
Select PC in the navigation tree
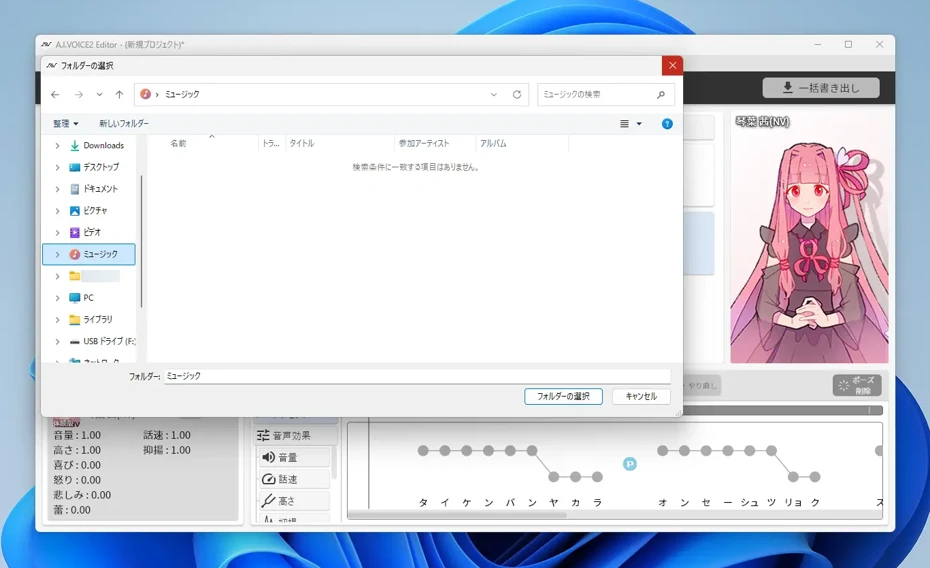pos(81,298)
